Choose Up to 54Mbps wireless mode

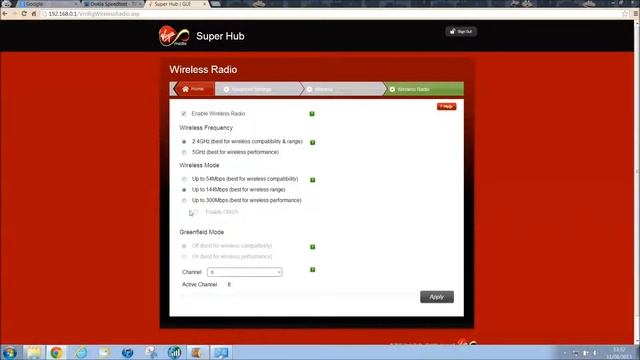coord(184,179)
